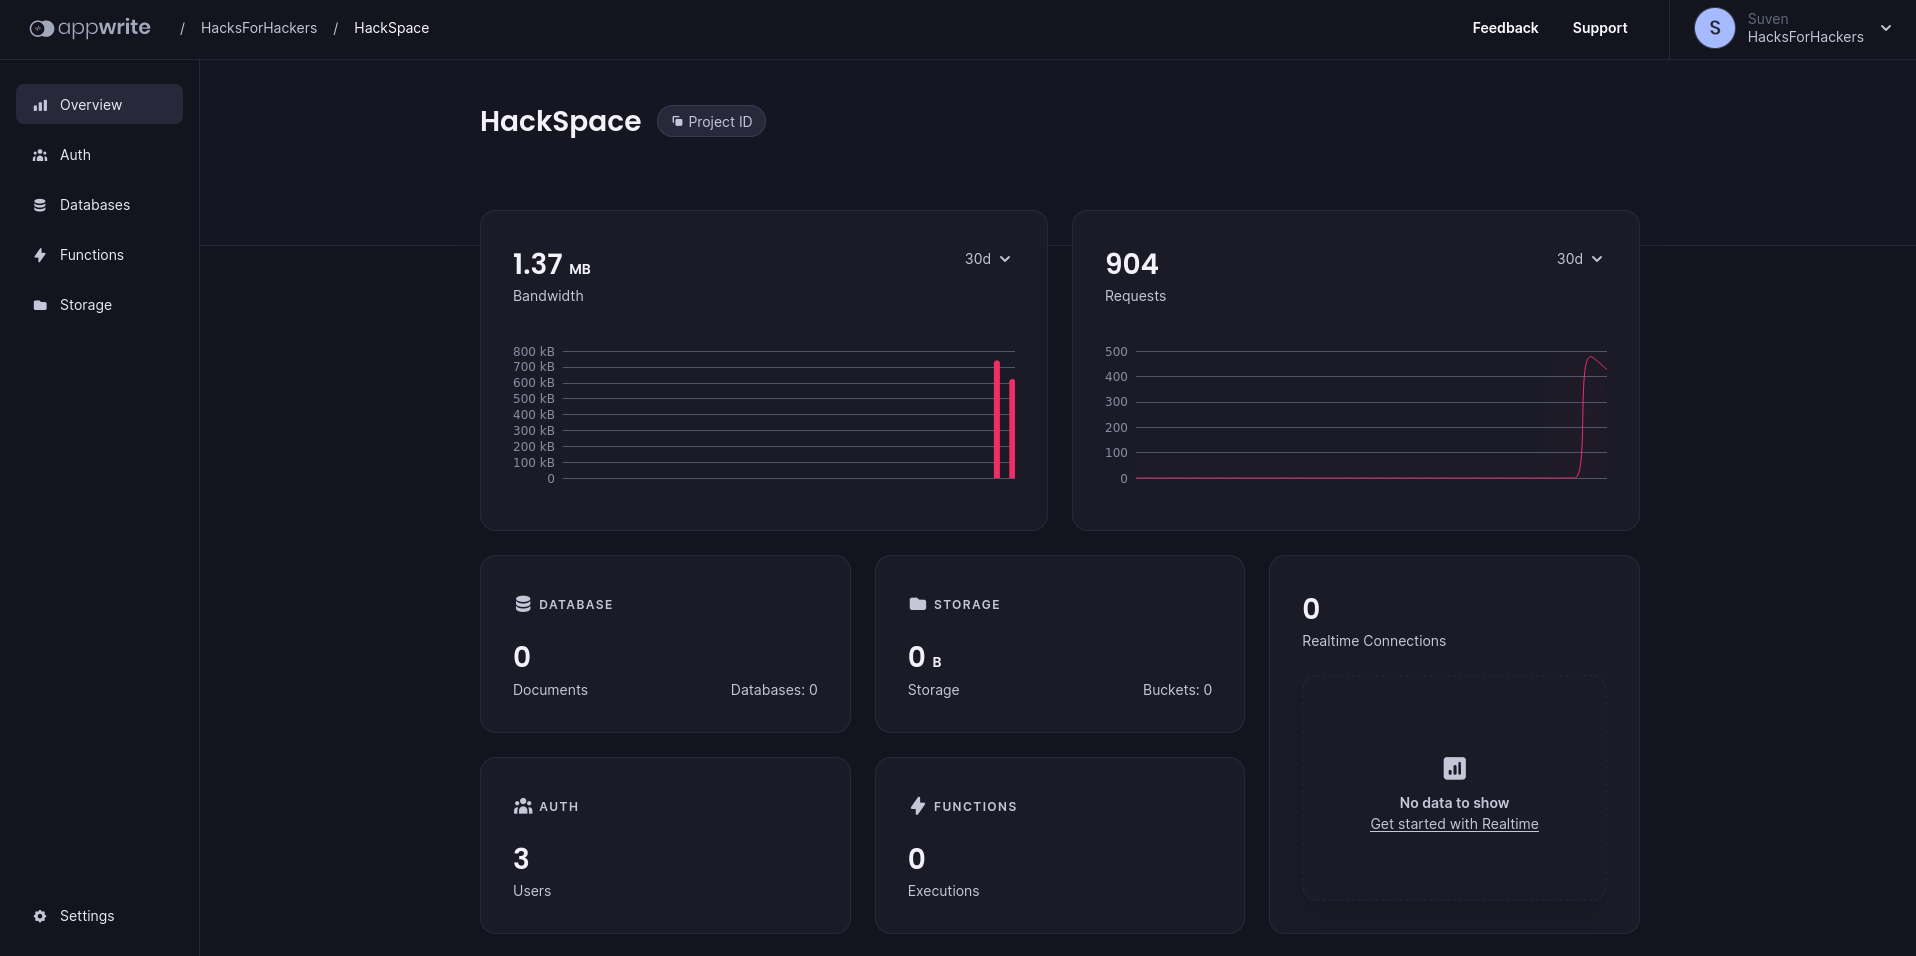This screenshot has width=1916, height=956.
Task: Click the tallest bar in the Bandwidth chart
Action: 997,419
